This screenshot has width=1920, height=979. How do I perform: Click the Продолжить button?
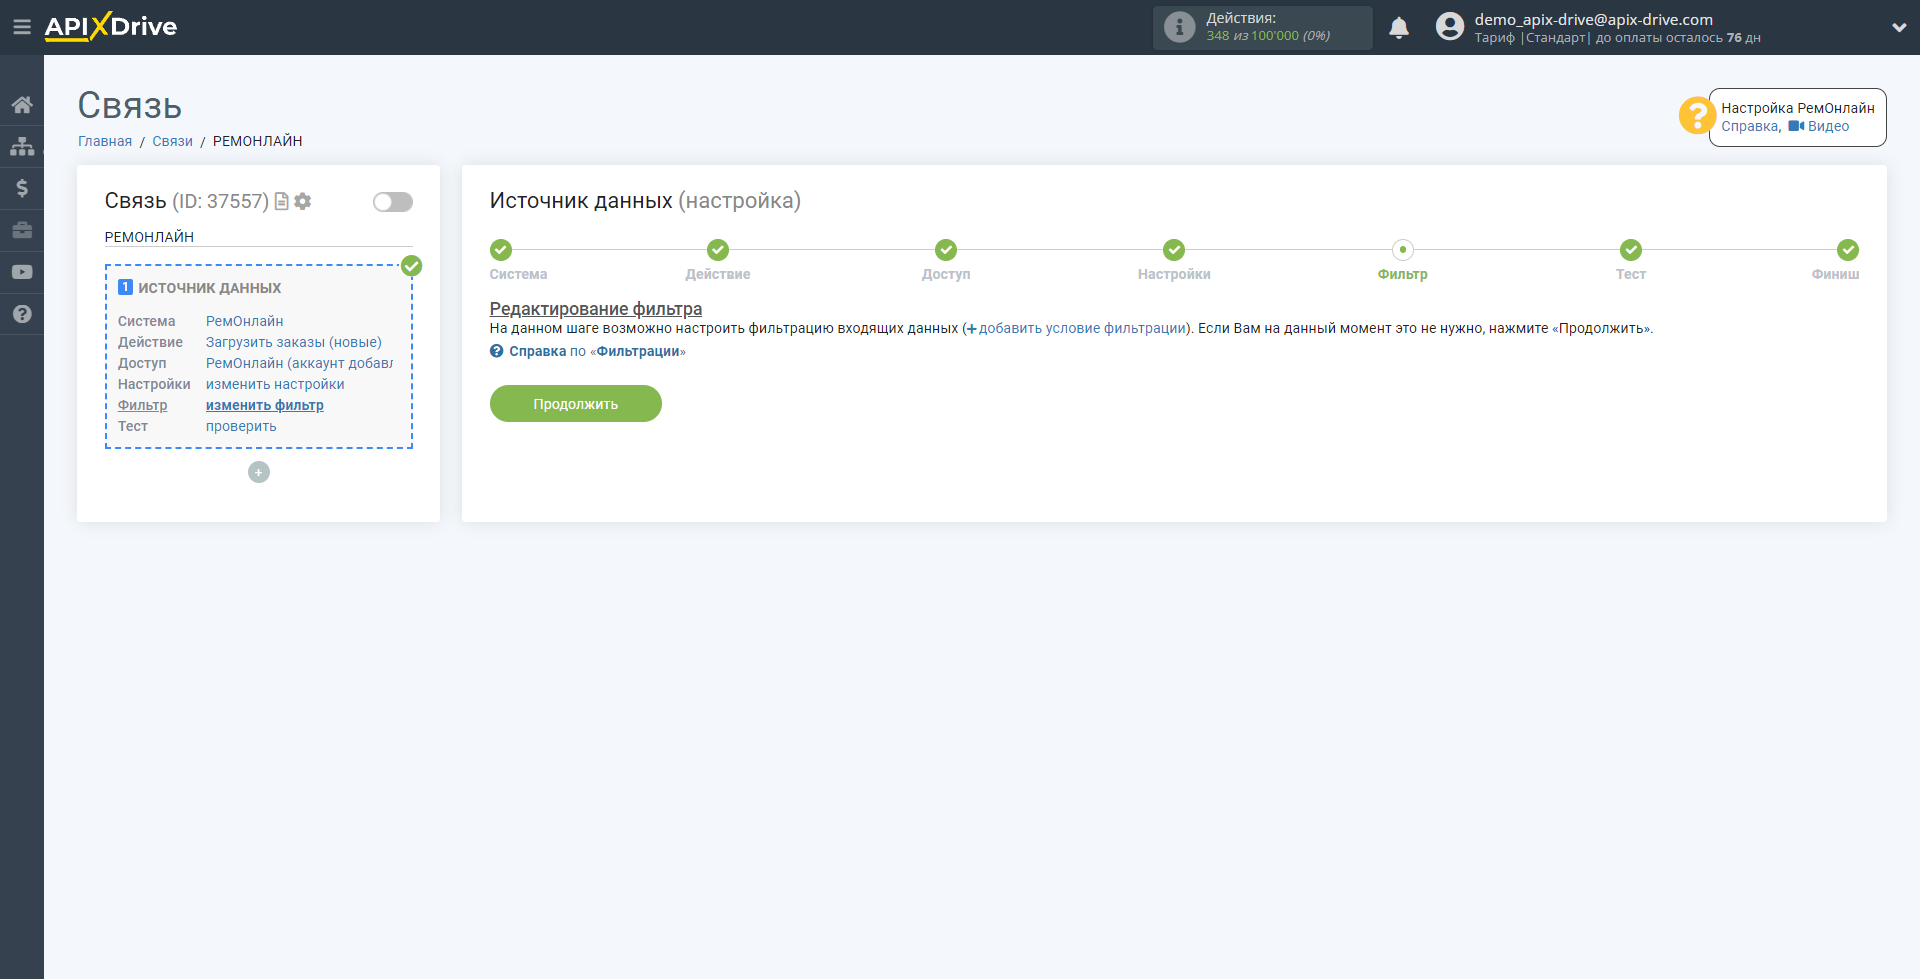click(576, 404)
